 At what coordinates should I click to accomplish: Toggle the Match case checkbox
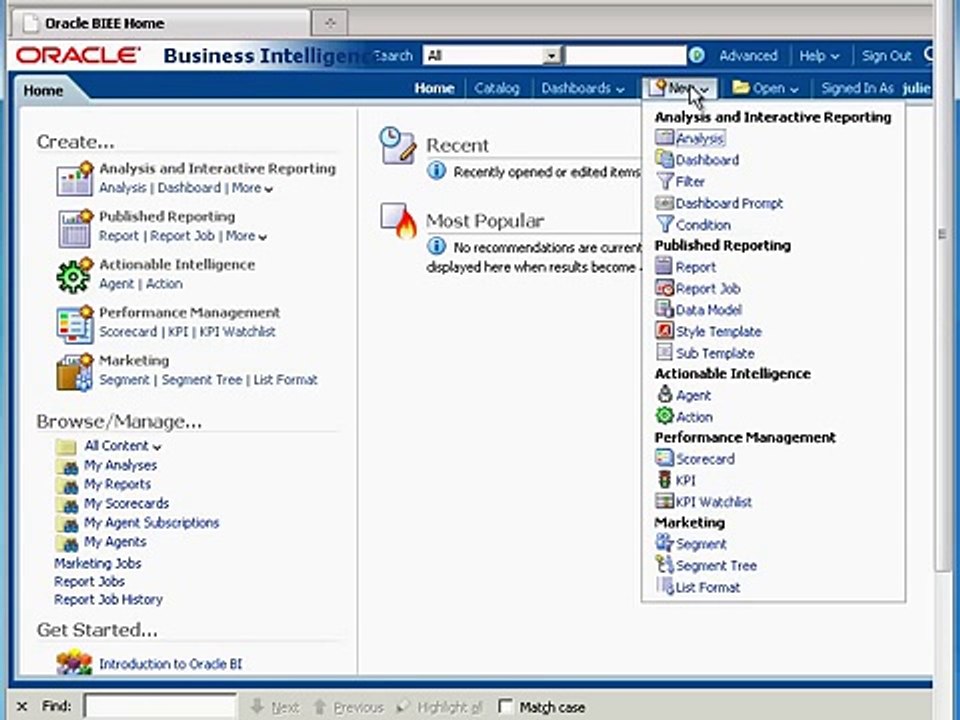(x=505, y=706)
